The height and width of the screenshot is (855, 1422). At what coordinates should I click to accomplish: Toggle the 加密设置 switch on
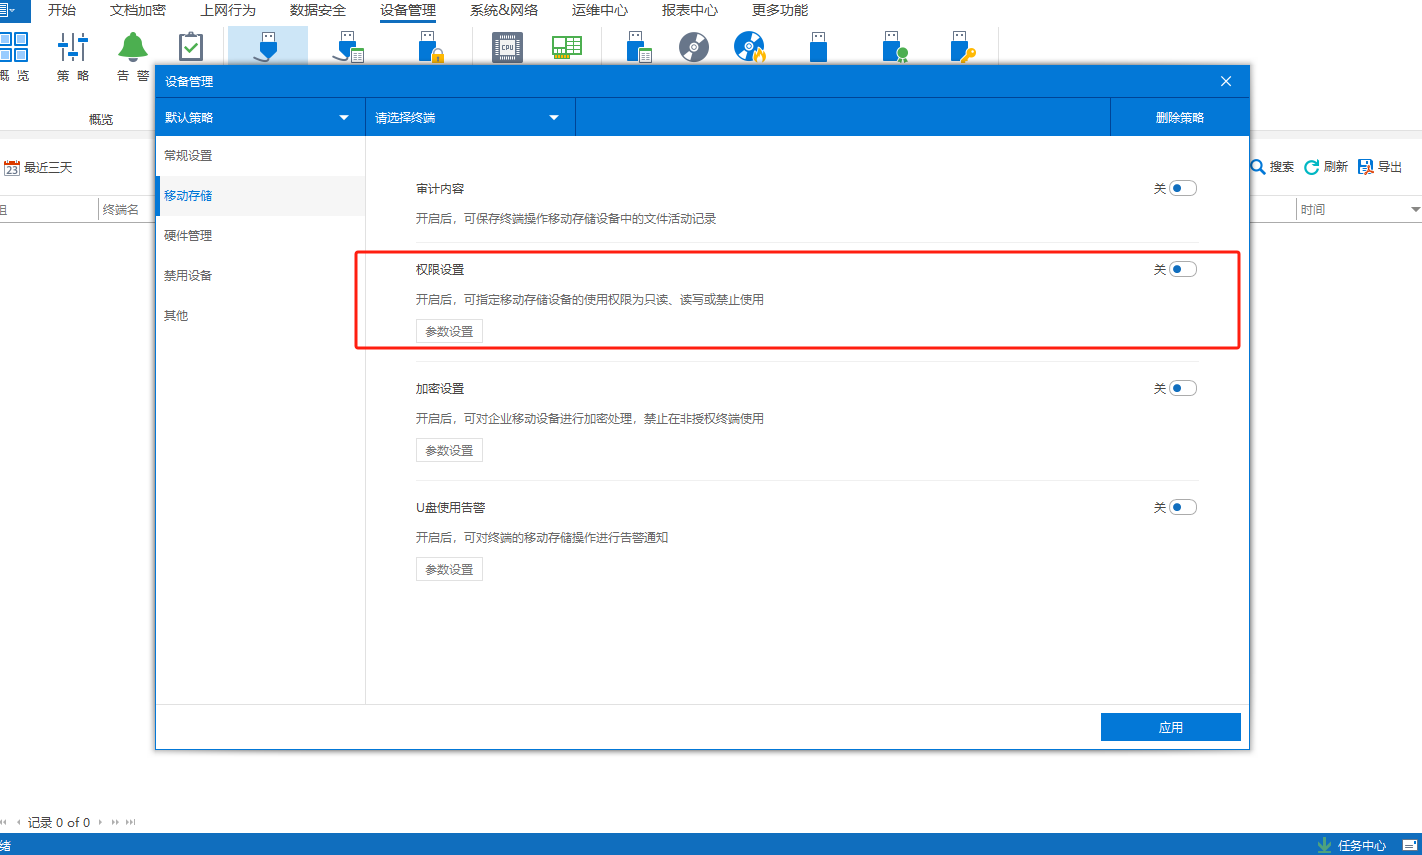tap(1183, 388)
